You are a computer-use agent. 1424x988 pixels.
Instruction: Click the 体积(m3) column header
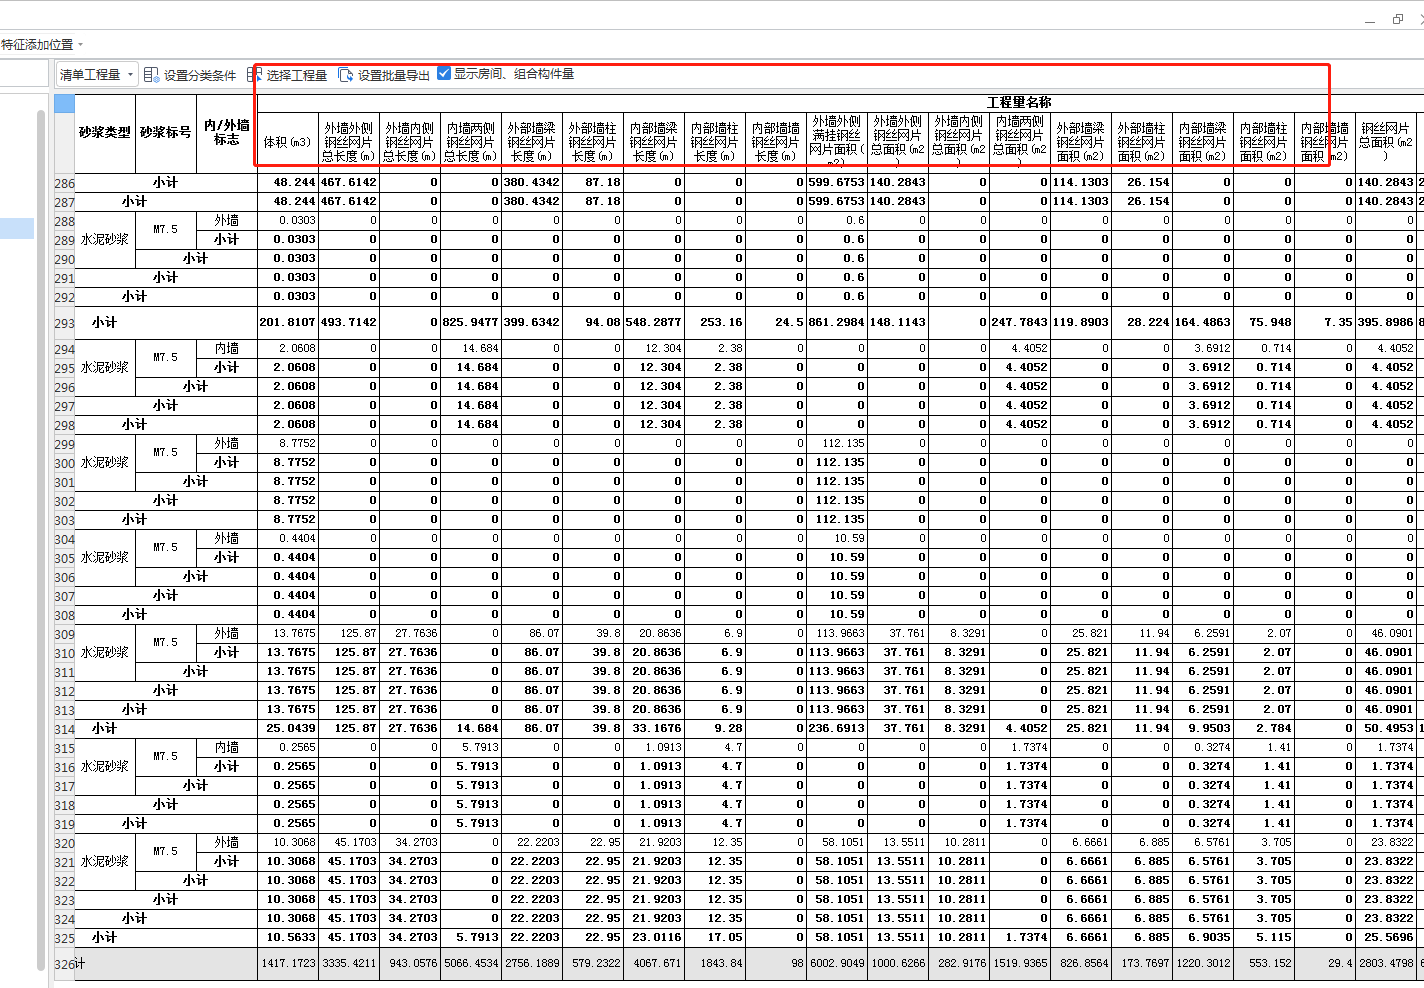pyautogui.click(x=288, y=142)
